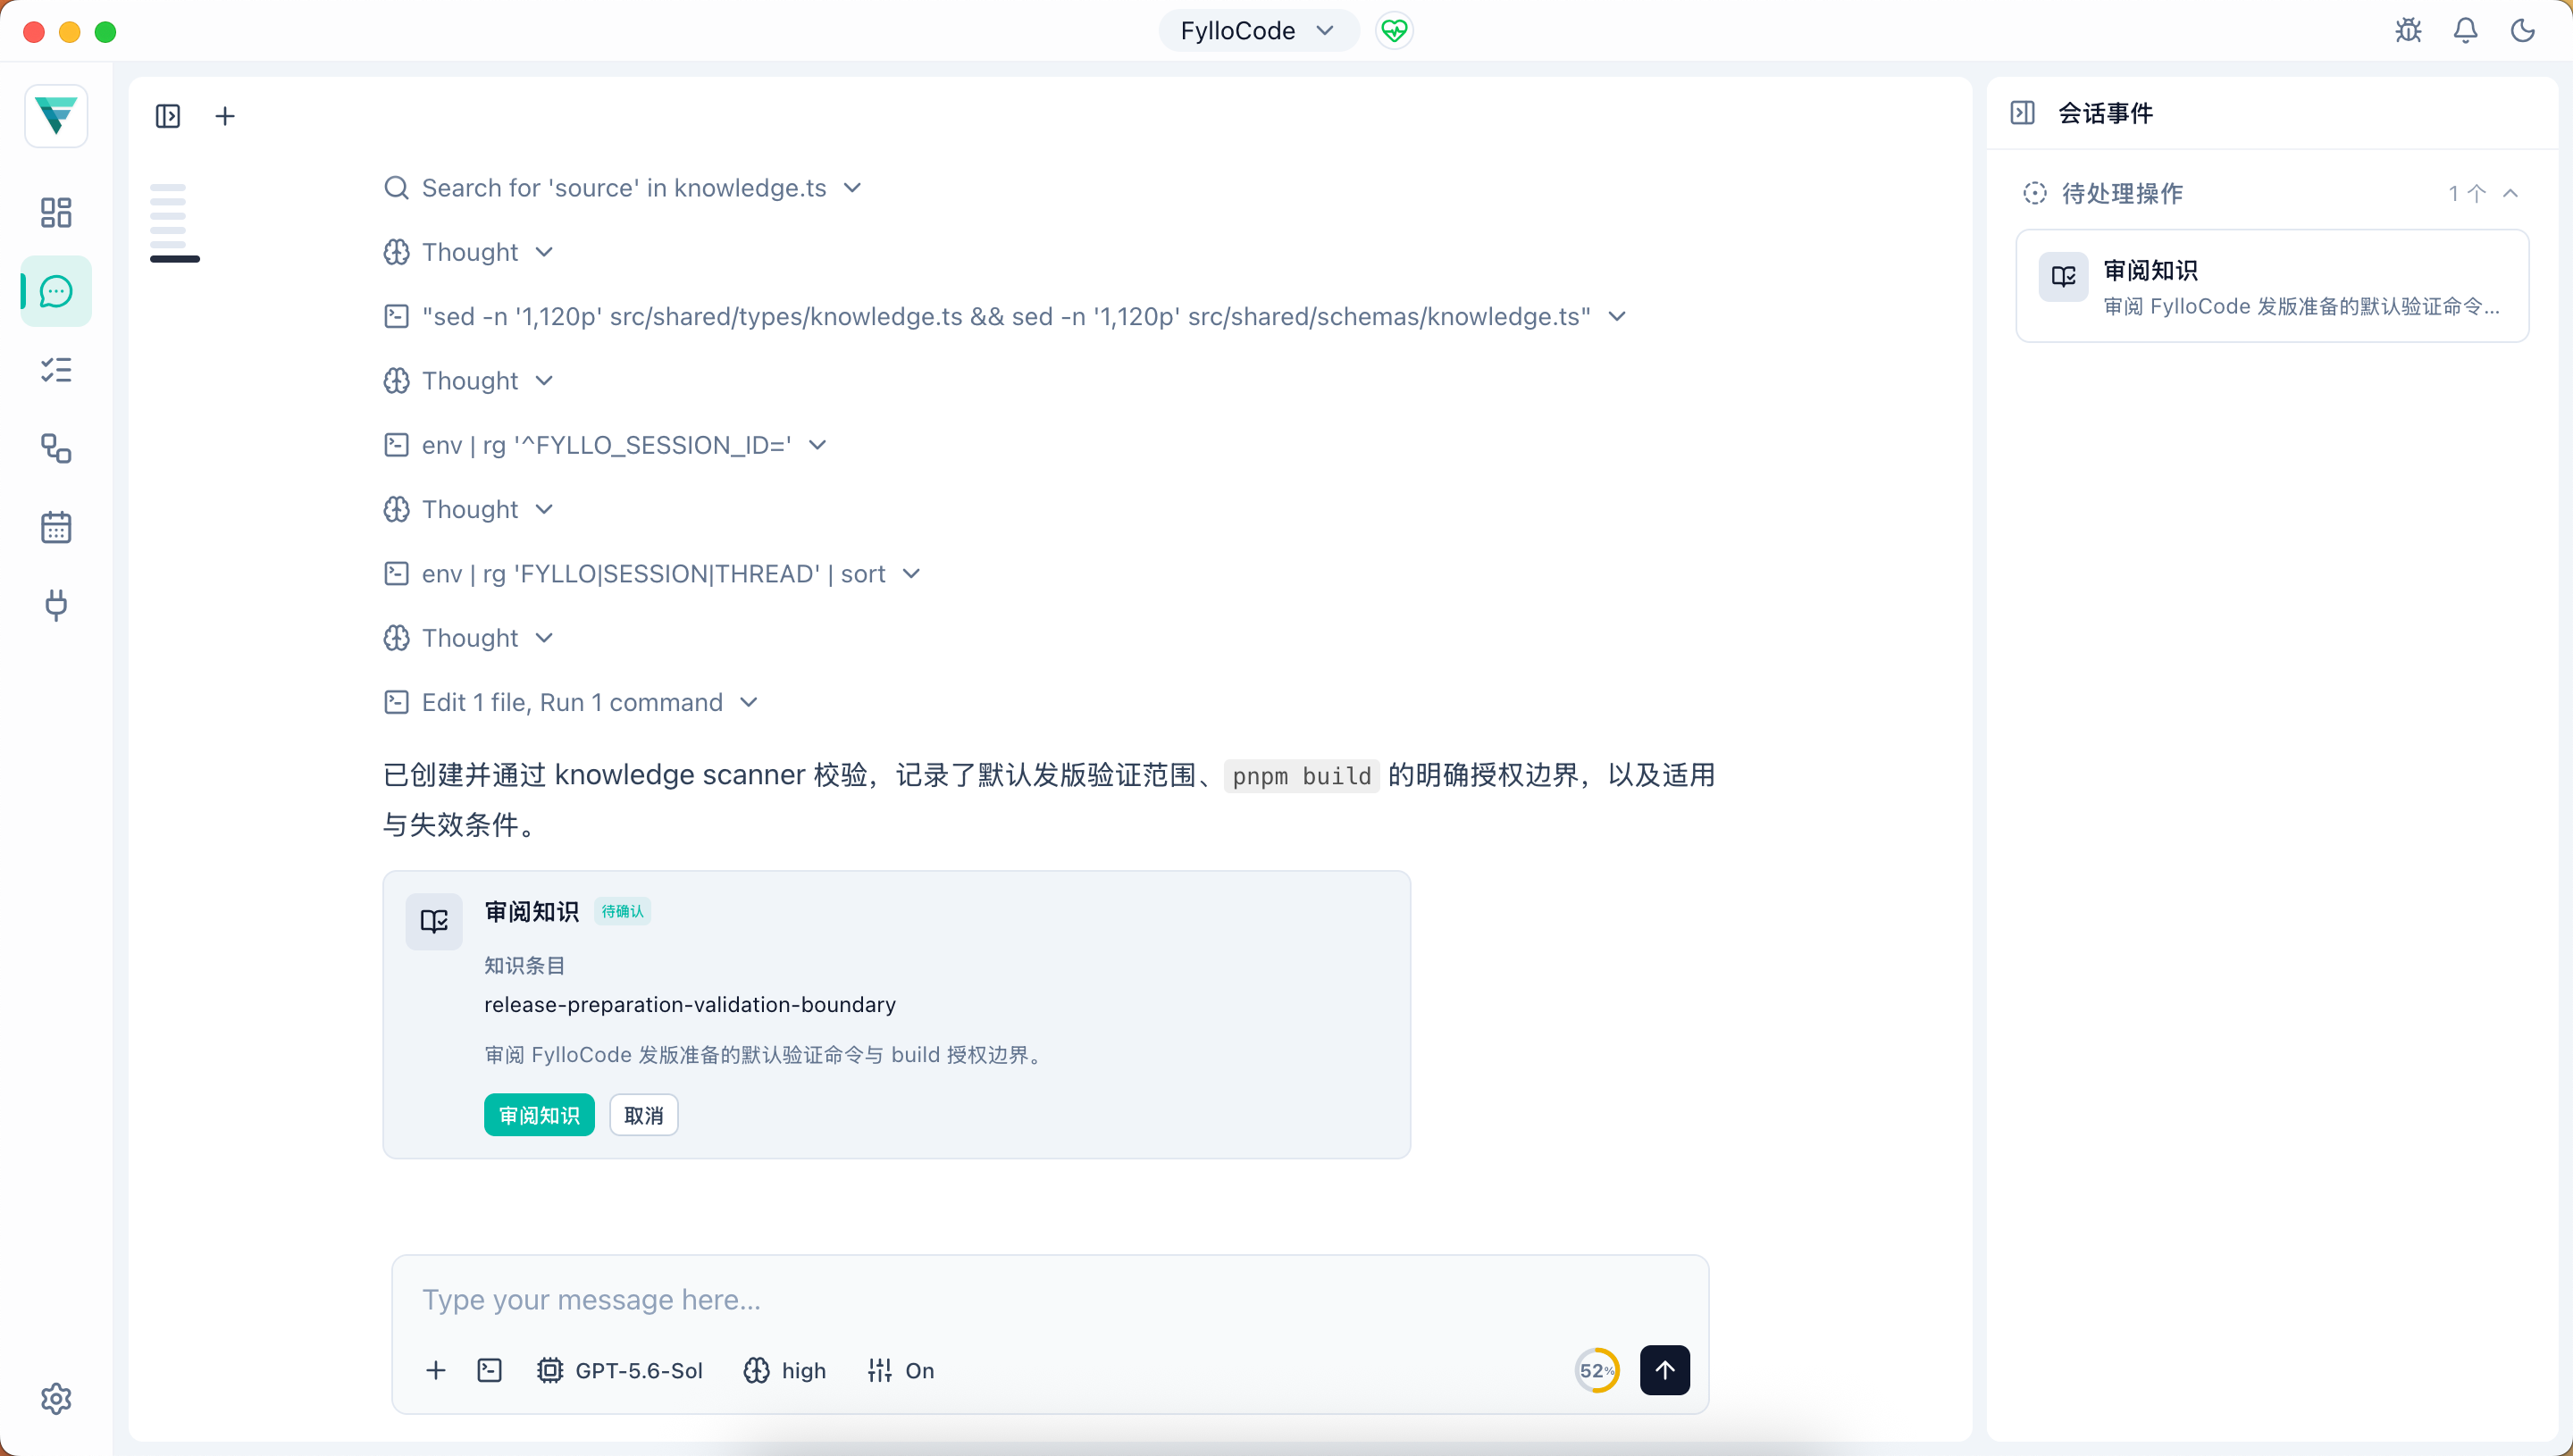Maximize window with green traffic light
Screen dimensions: 2573x1456
[x=105, y=32]
